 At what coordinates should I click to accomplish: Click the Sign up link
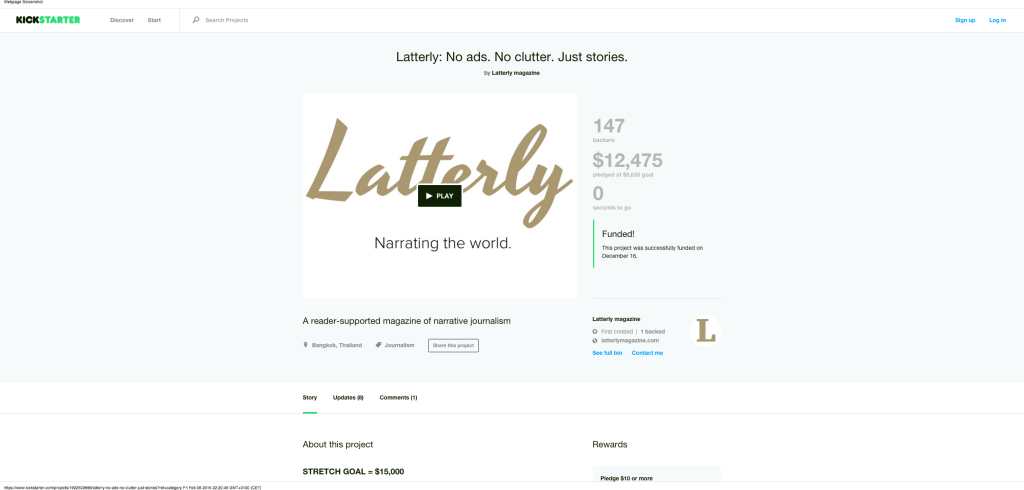click(965, 20)
